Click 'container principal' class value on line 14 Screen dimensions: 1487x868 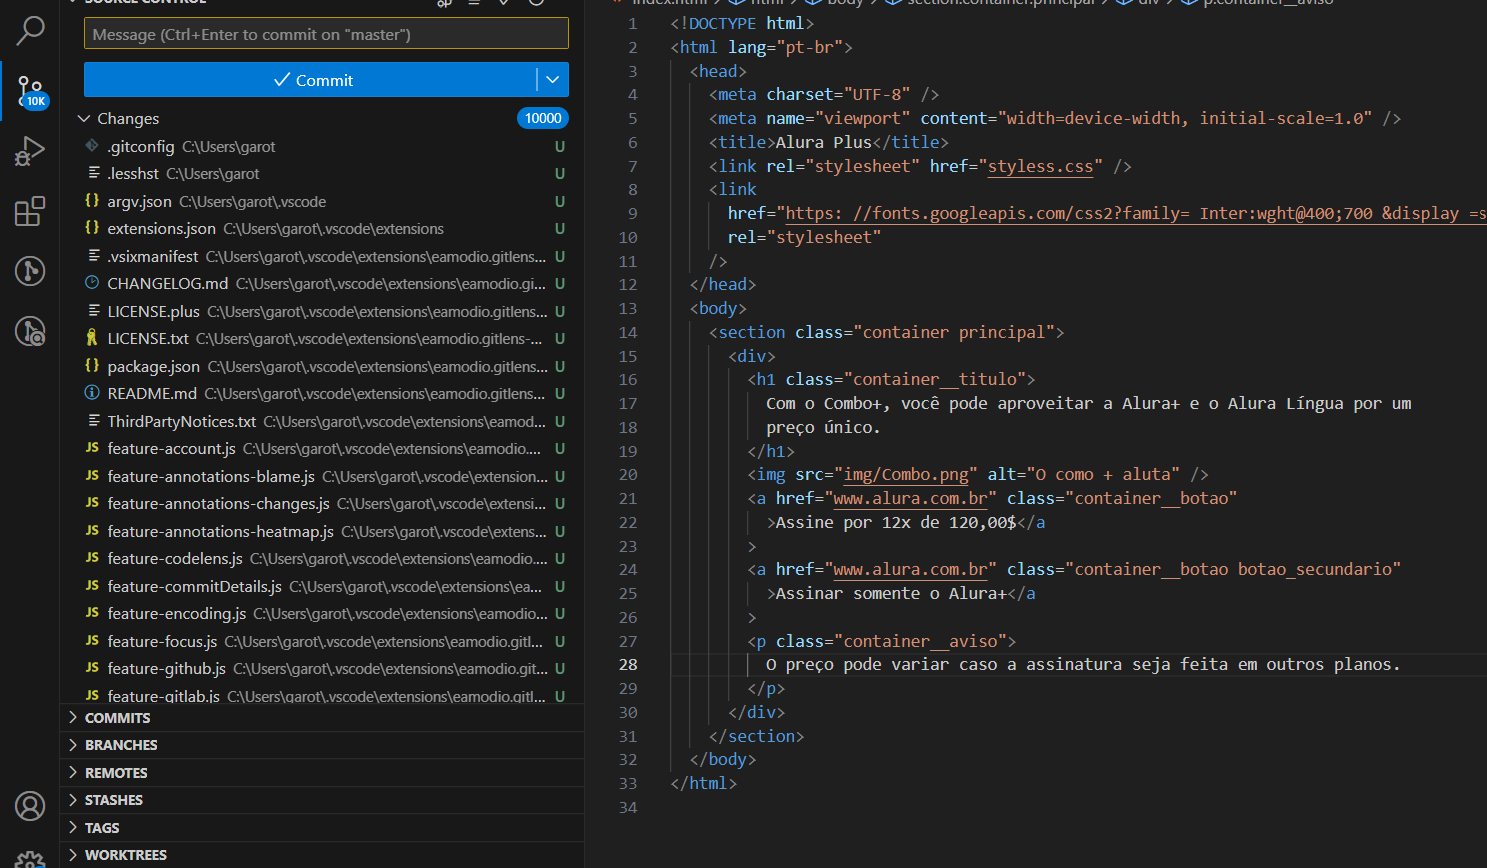[x=954, y=332]
